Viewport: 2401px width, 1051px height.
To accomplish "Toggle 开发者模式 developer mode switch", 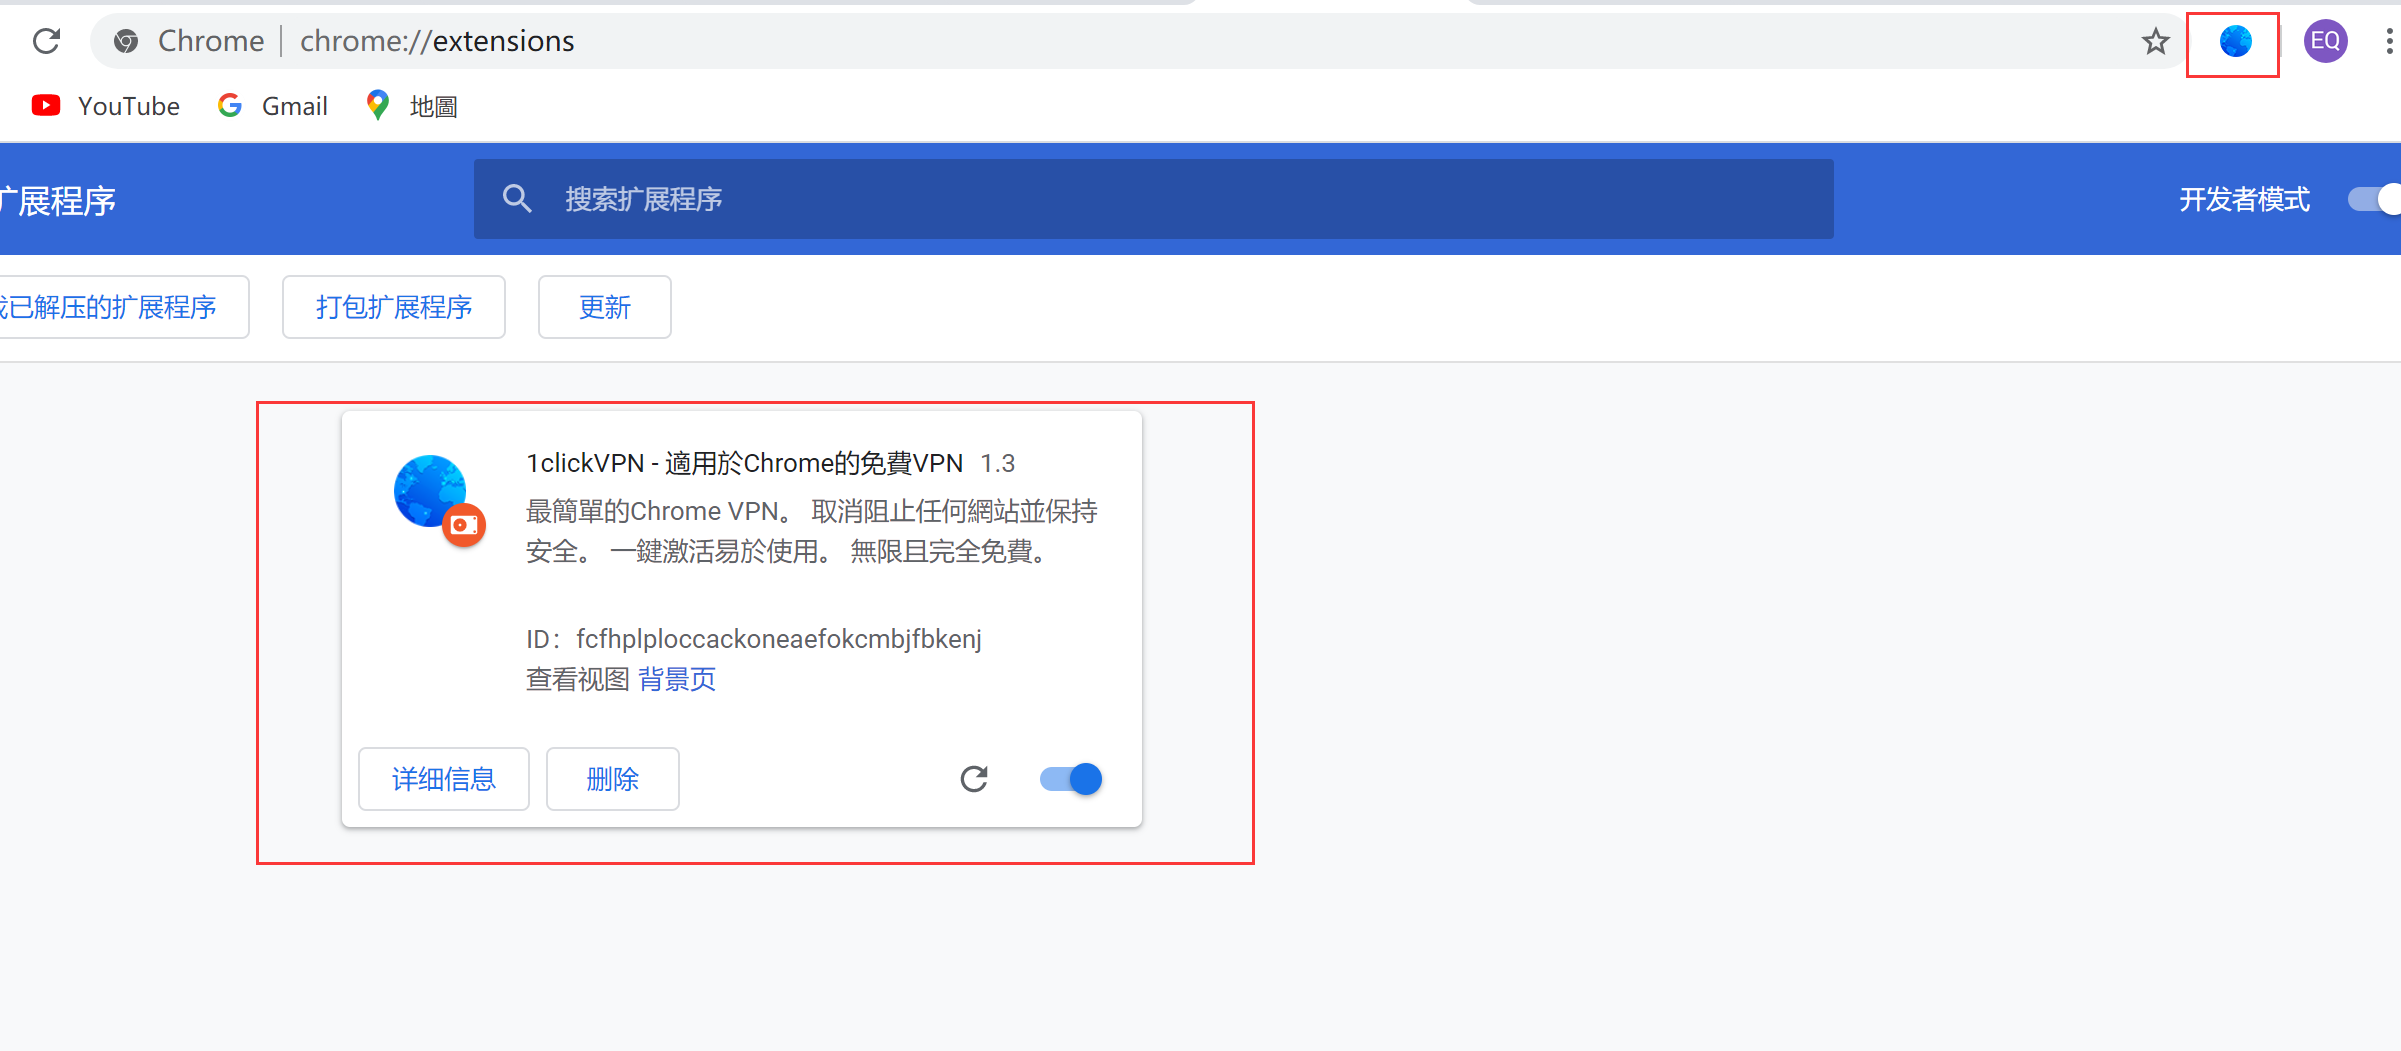I will tap(2374, 200).
